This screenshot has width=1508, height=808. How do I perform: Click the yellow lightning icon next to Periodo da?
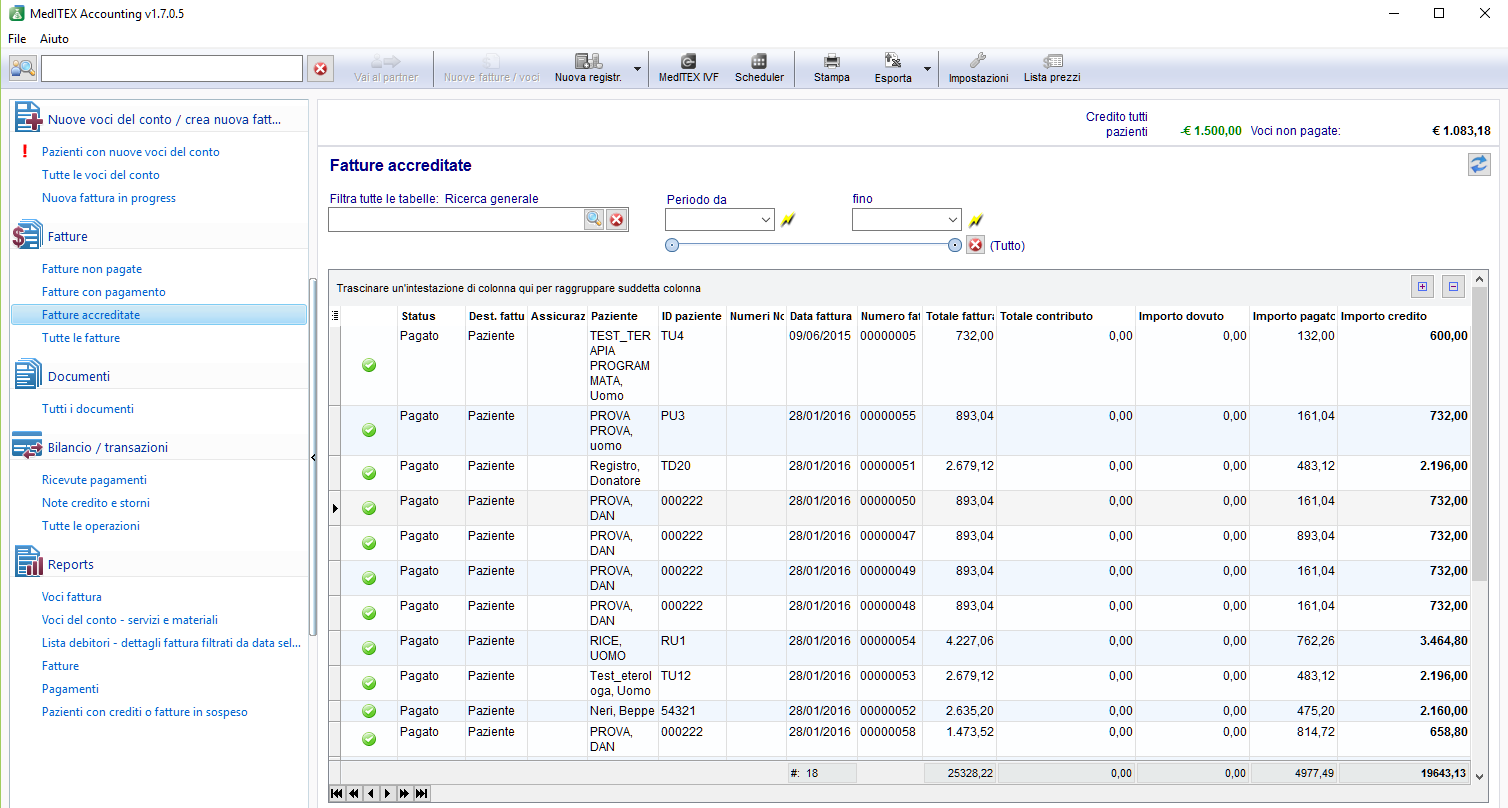pos(788,220)
